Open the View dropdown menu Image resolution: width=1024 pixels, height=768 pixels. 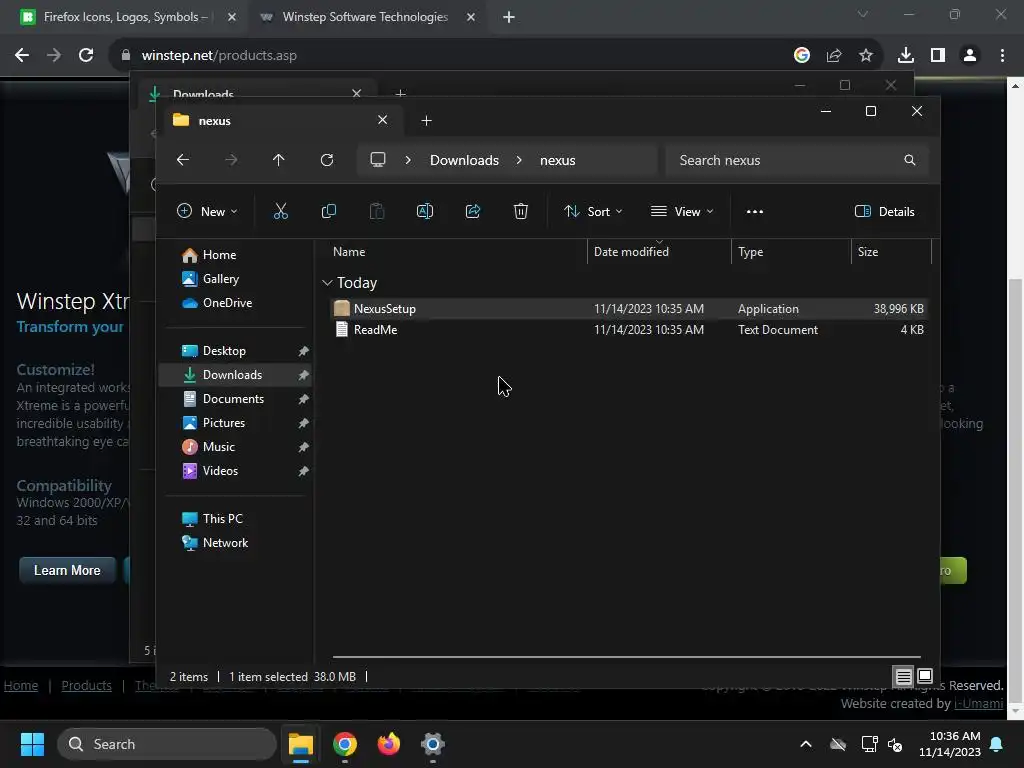pos(682,212)
